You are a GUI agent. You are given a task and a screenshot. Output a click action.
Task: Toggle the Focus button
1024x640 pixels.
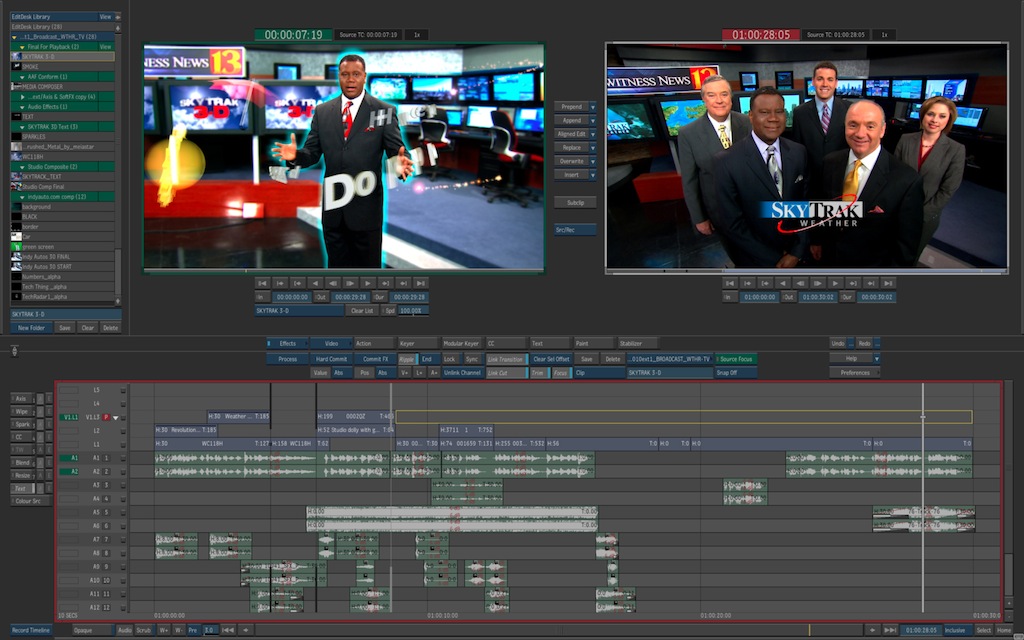click(x=560, y=373)
